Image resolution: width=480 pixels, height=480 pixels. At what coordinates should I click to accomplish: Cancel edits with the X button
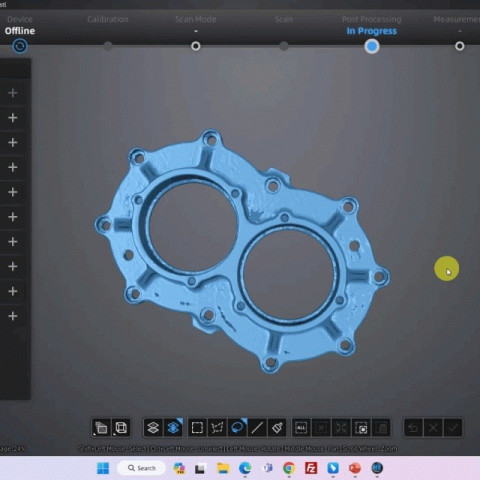pos(433,427)
